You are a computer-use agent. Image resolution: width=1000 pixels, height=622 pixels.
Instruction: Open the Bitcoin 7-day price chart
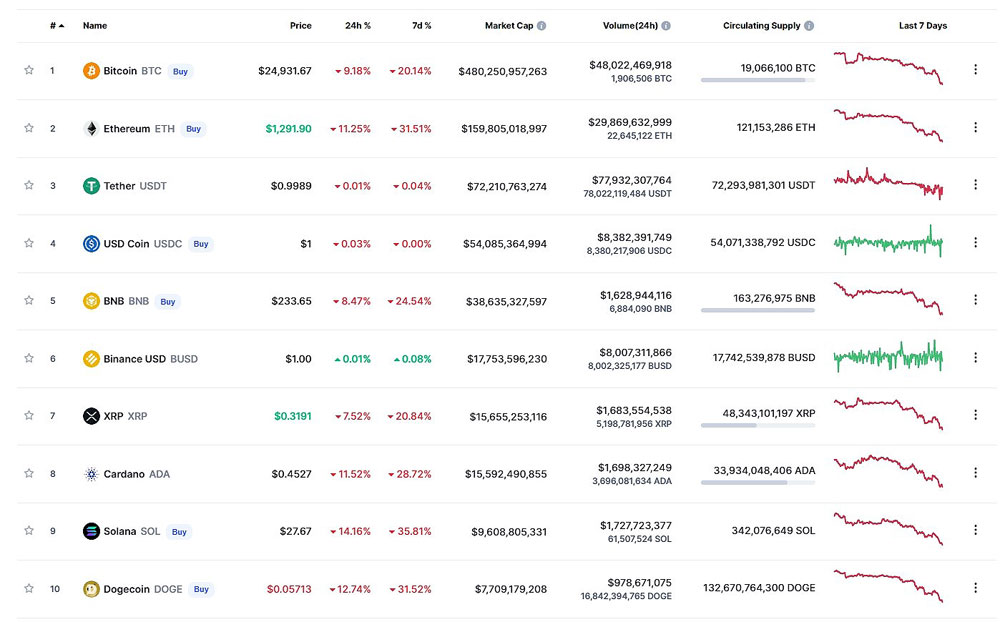[888, 68]
